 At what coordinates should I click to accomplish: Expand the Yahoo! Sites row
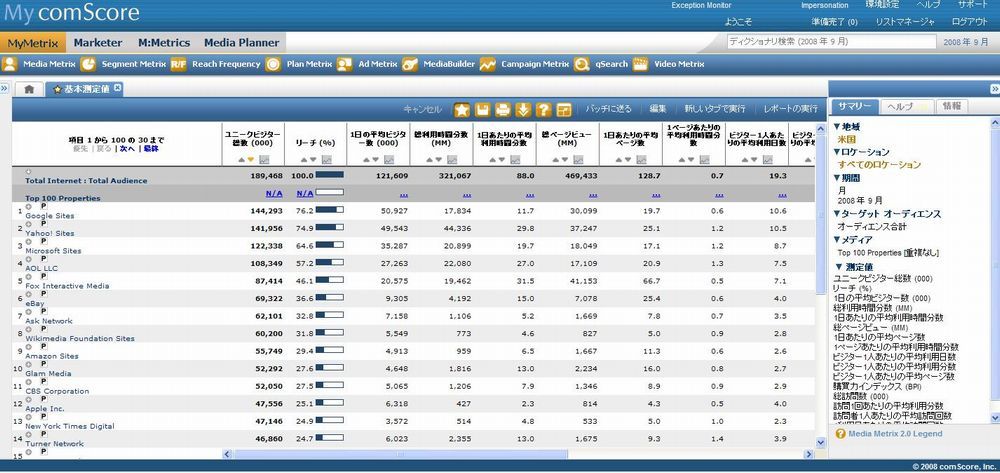point(28,223)
